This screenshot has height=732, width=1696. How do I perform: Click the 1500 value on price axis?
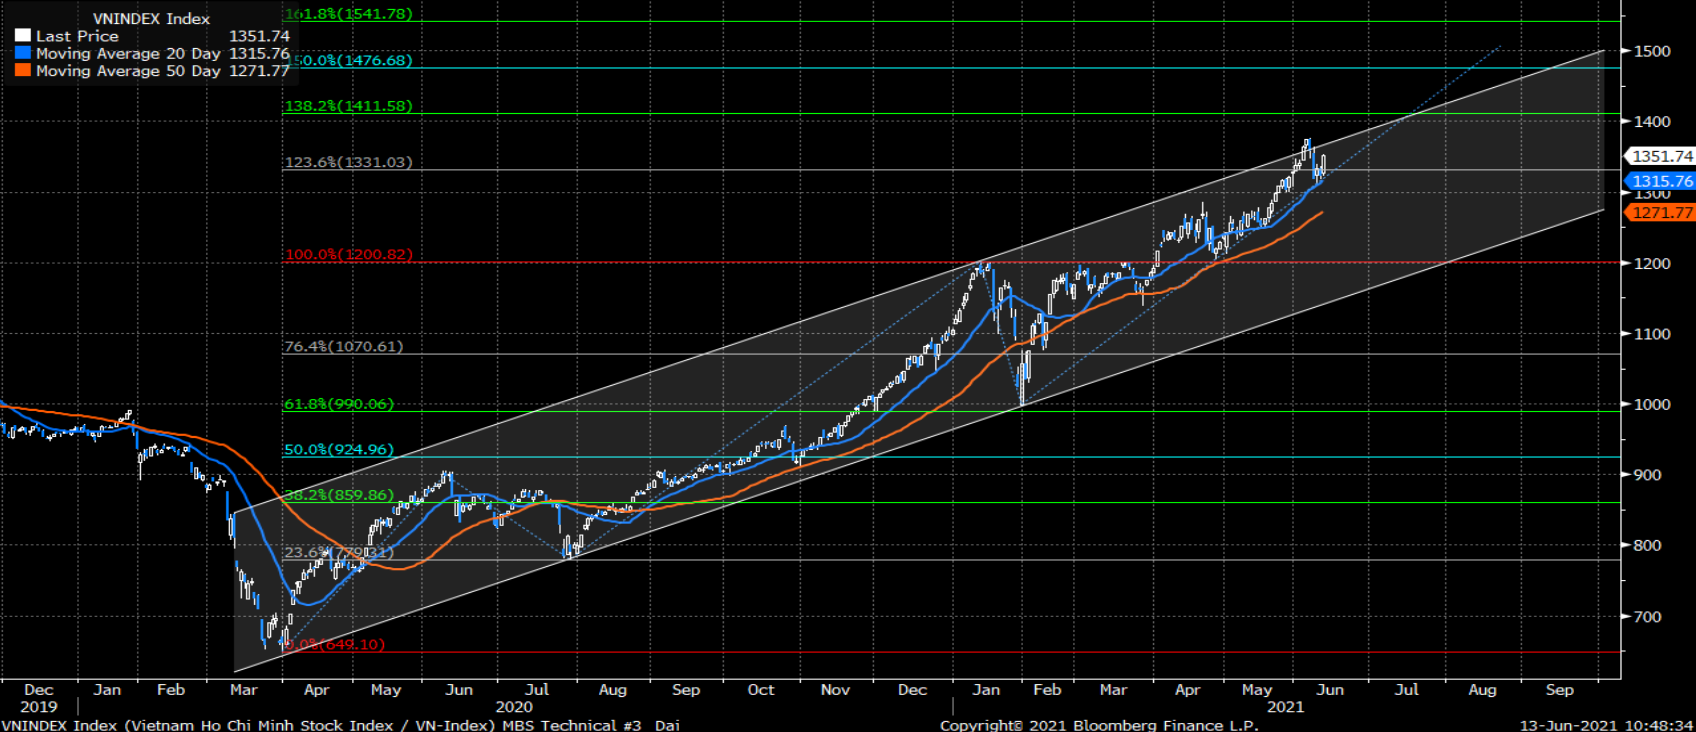[x=1652, y=51]
